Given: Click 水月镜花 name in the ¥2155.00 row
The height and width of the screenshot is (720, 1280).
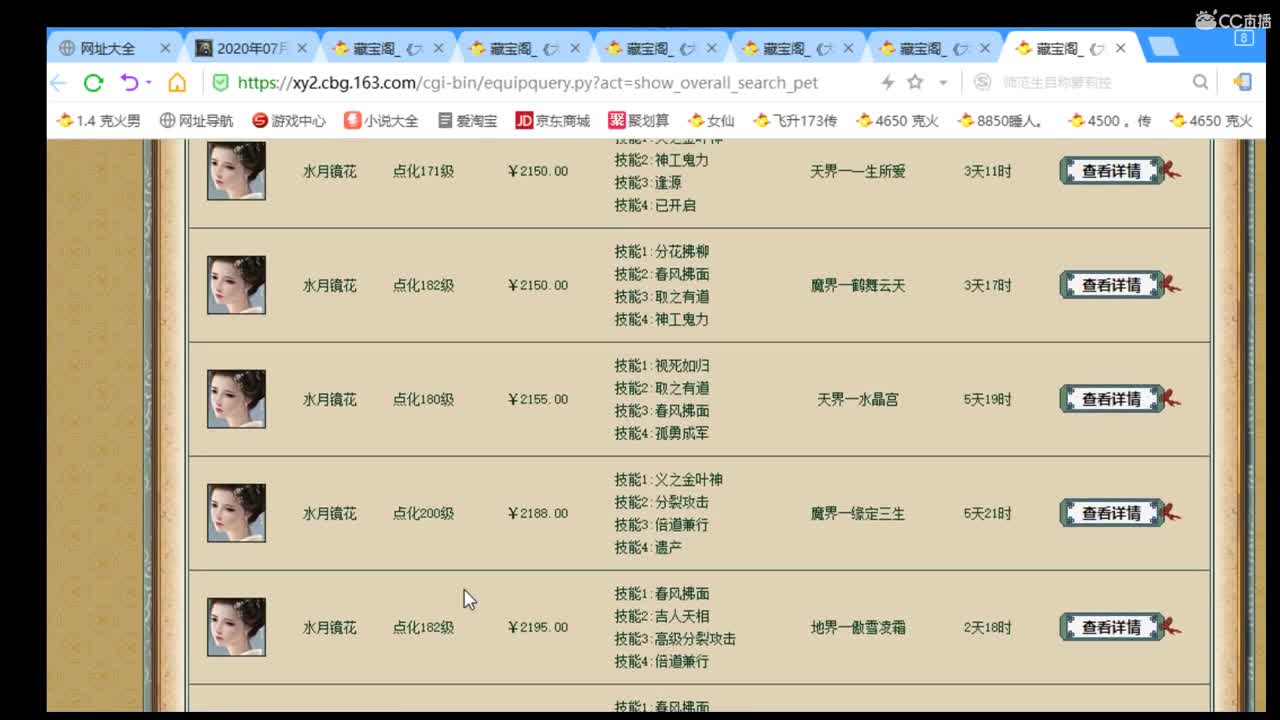Looking at the screenshot, I should pyautogui.click(x=329, y=399).
